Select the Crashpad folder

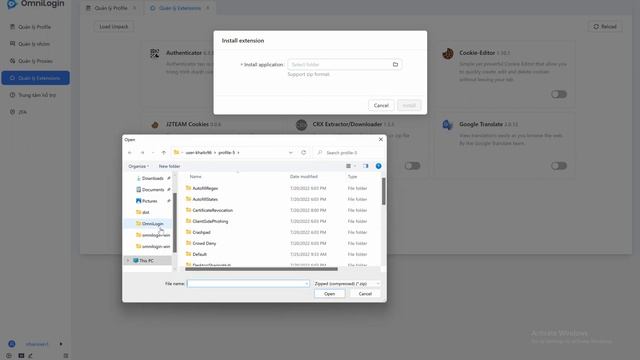(201, 232)
